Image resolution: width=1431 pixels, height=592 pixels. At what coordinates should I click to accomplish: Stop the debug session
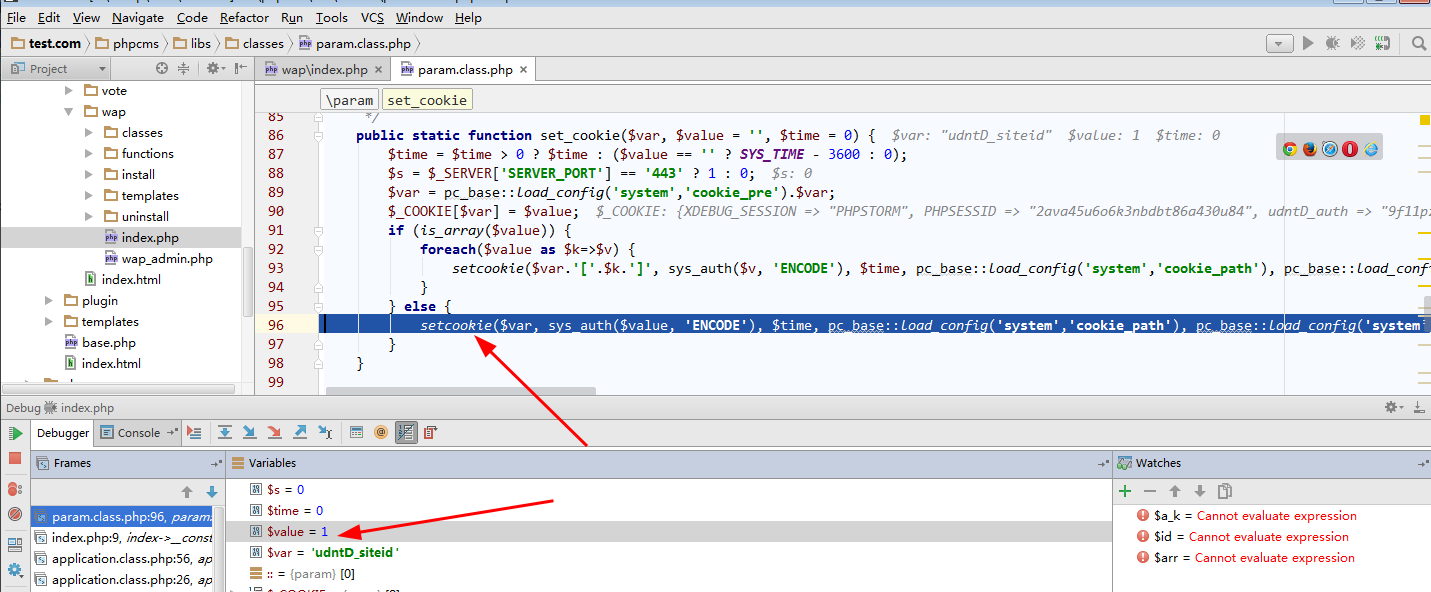(16, 458)
